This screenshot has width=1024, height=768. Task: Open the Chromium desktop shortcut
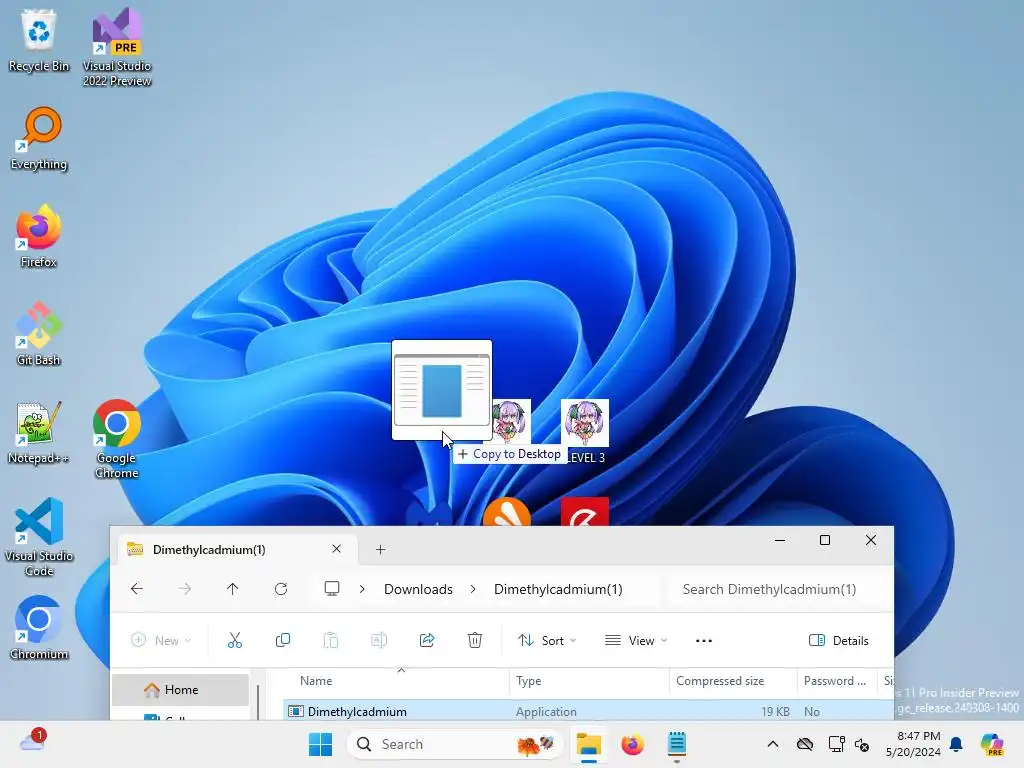click(39, 628)
